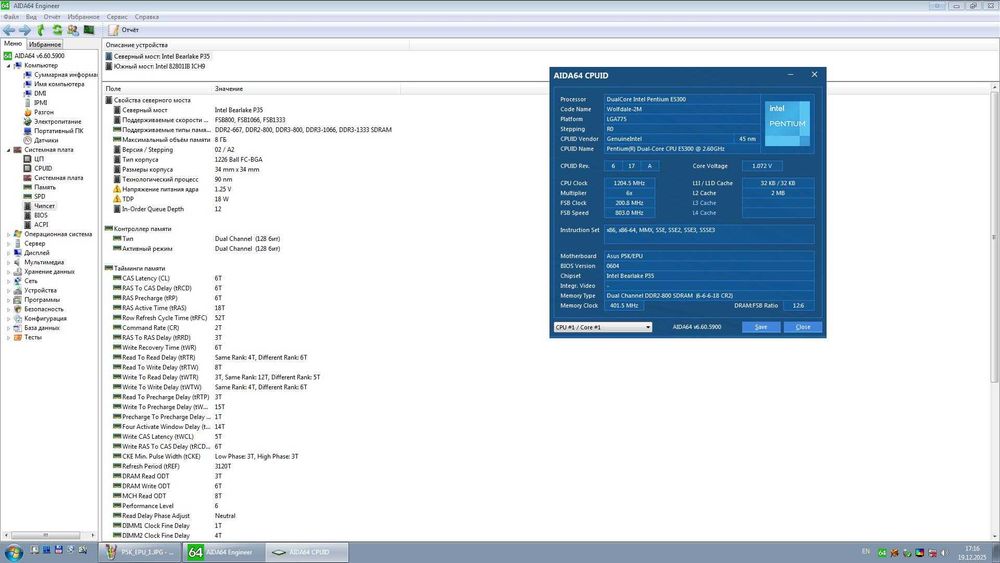The height and width of the screenshot is (563, 1000).
Task: Select Северный мост: Intel Bearlake P35 device
Action: point(158,56)
